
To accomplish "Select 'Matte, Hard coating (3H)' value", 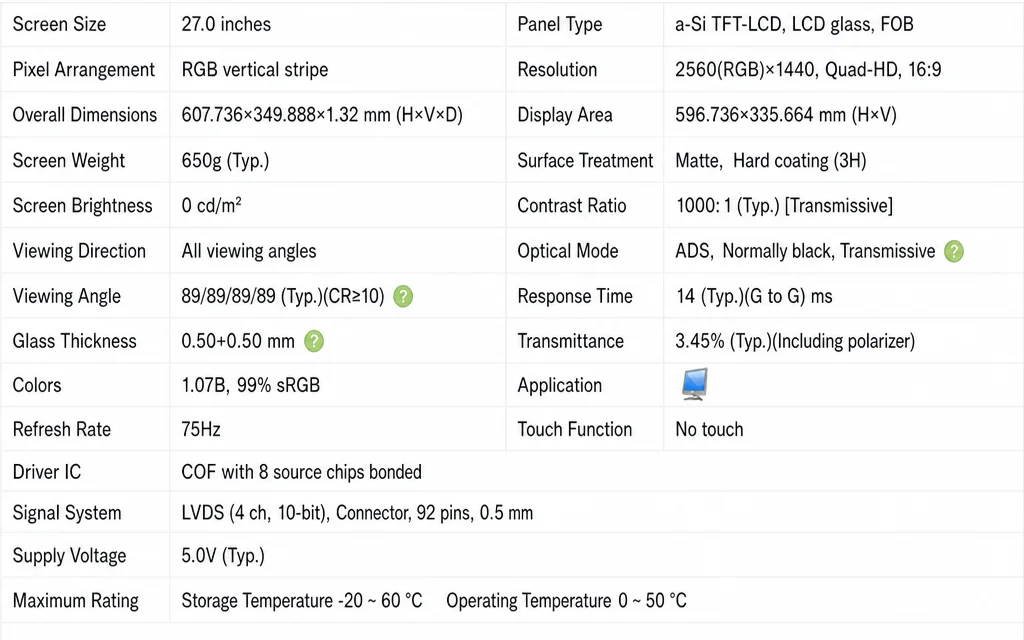I will [x=771, y=161].
